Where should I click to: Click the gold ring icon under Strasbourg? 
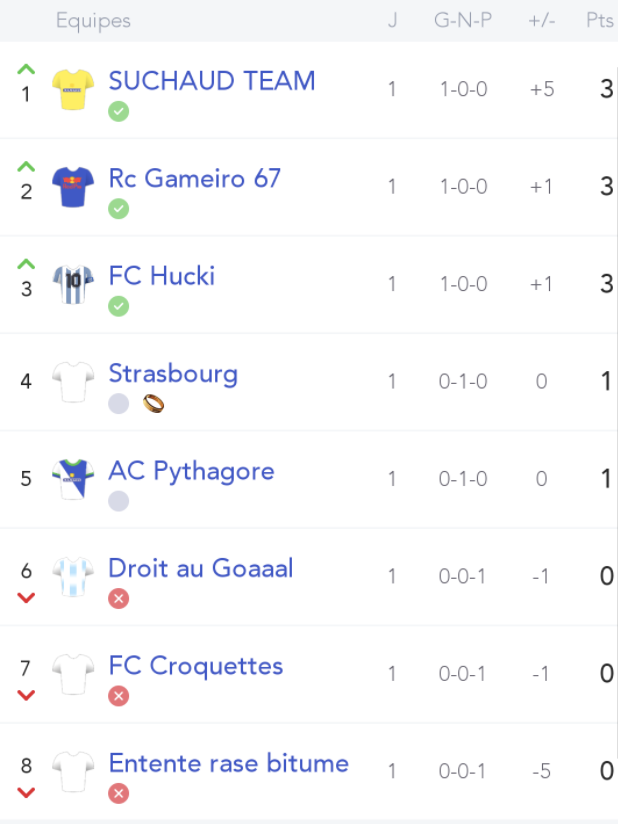click(x=153, y=404)
